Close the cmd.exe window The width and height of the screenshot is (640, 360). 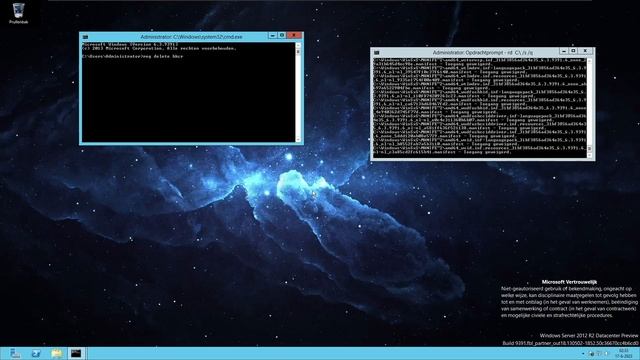coord(294,36)
